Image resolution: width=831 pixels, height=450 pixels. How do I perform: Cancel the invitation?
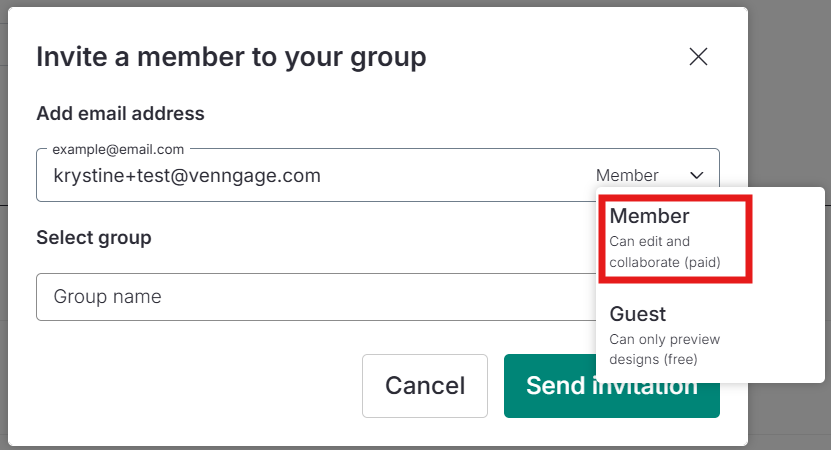(425, 386)
